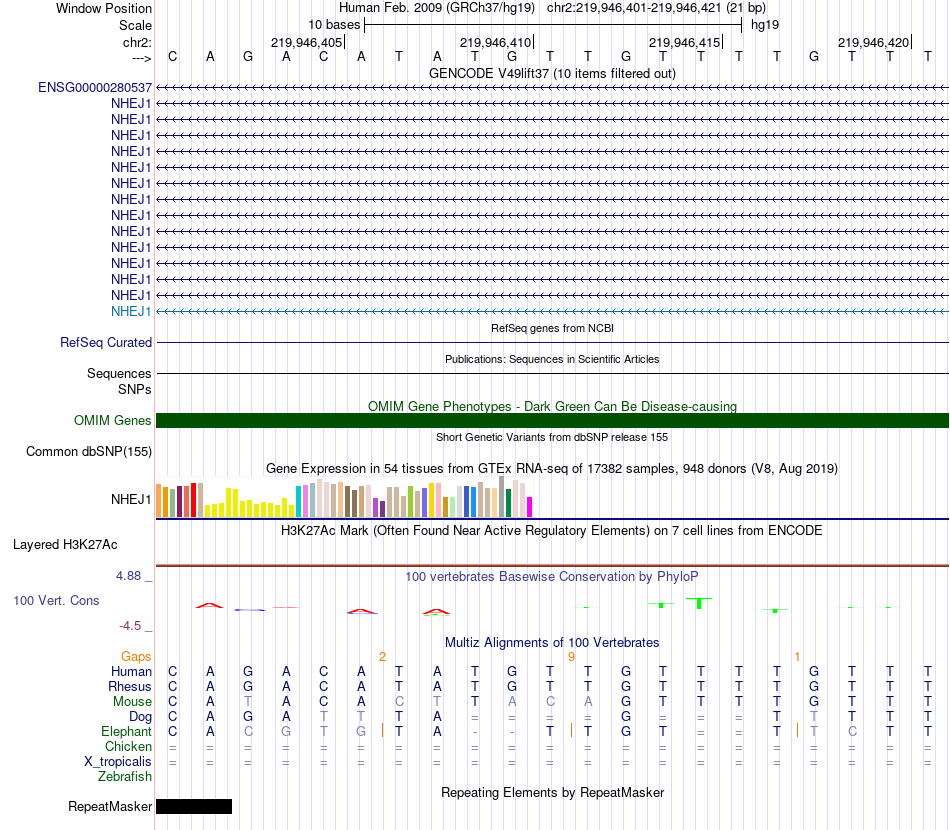Click the SNPs track label
950x830 pixels.
coord(135,390)
